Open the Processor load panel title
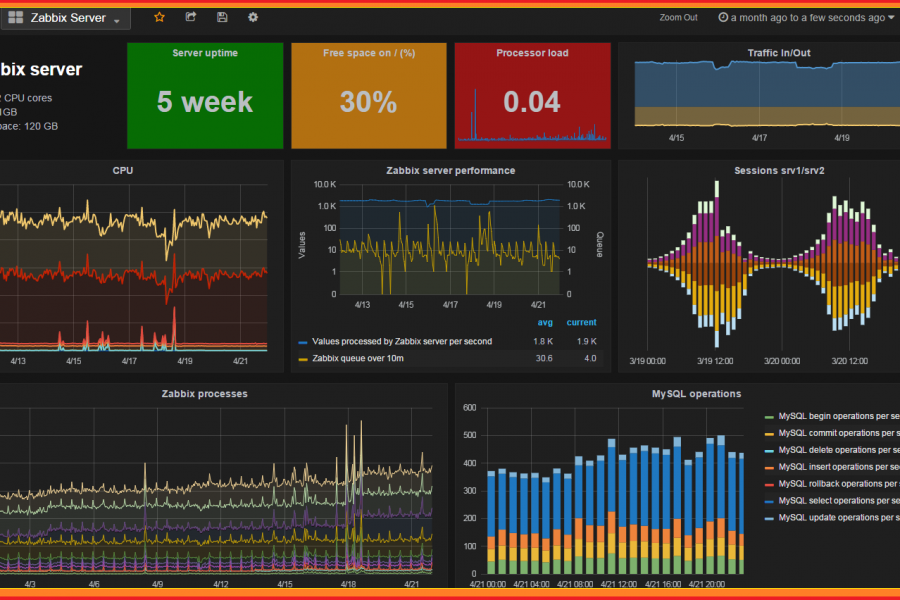Viewport: 900px width, 600px height. [x=532, y=53]
